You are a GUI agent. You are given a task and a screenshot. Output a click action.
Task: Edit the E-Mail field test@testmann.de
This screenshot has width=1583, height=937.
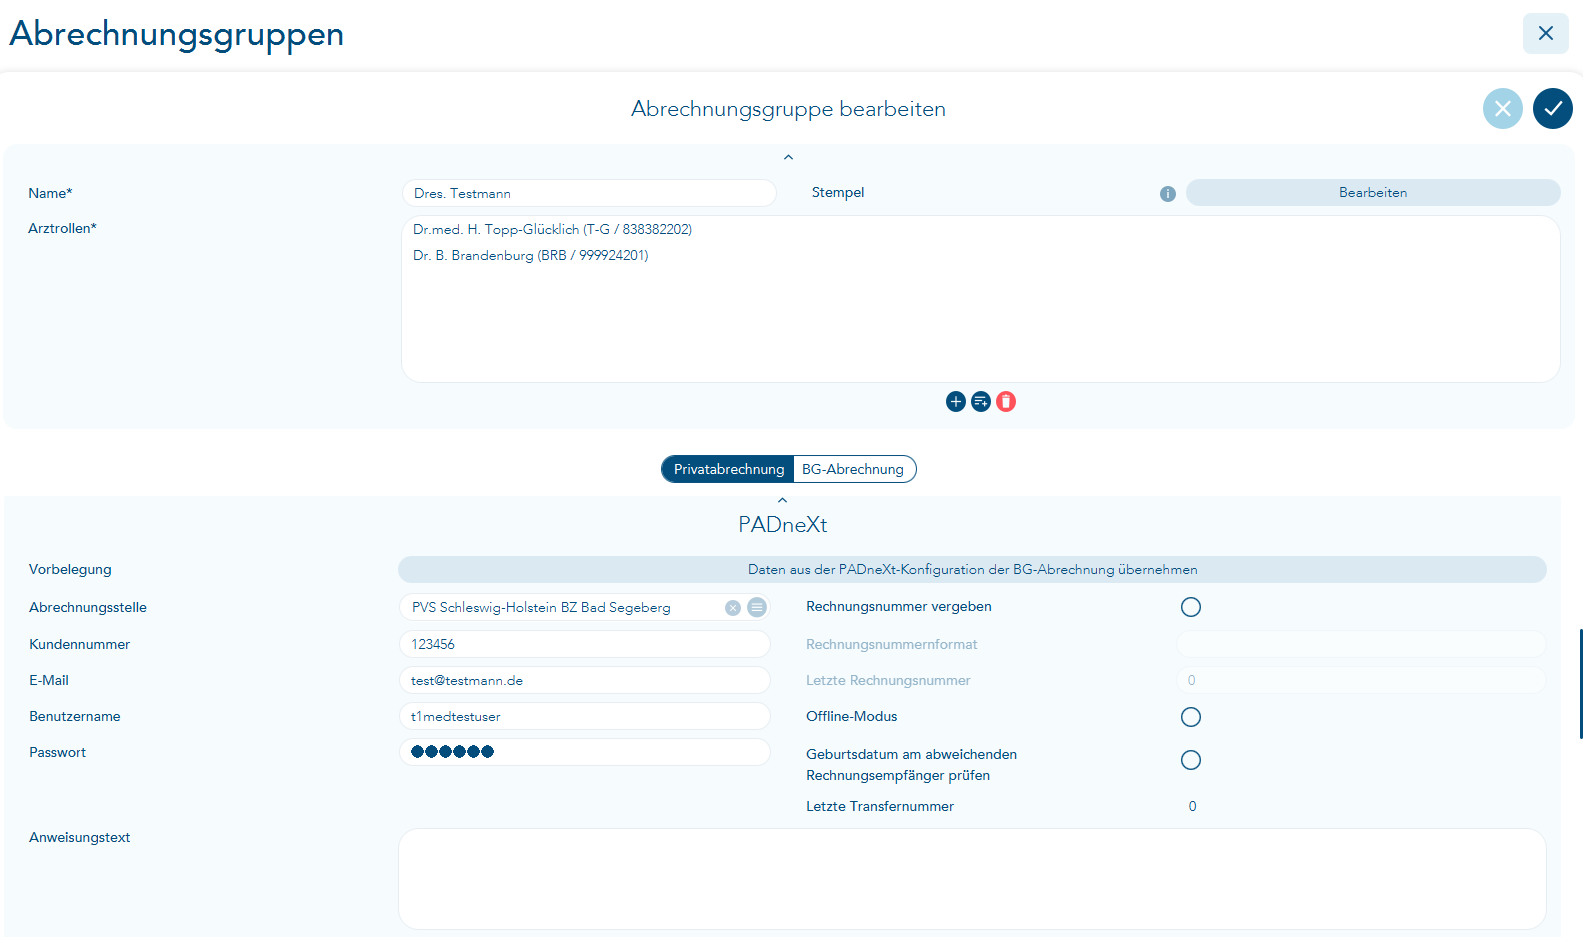[x=584, y=680]
